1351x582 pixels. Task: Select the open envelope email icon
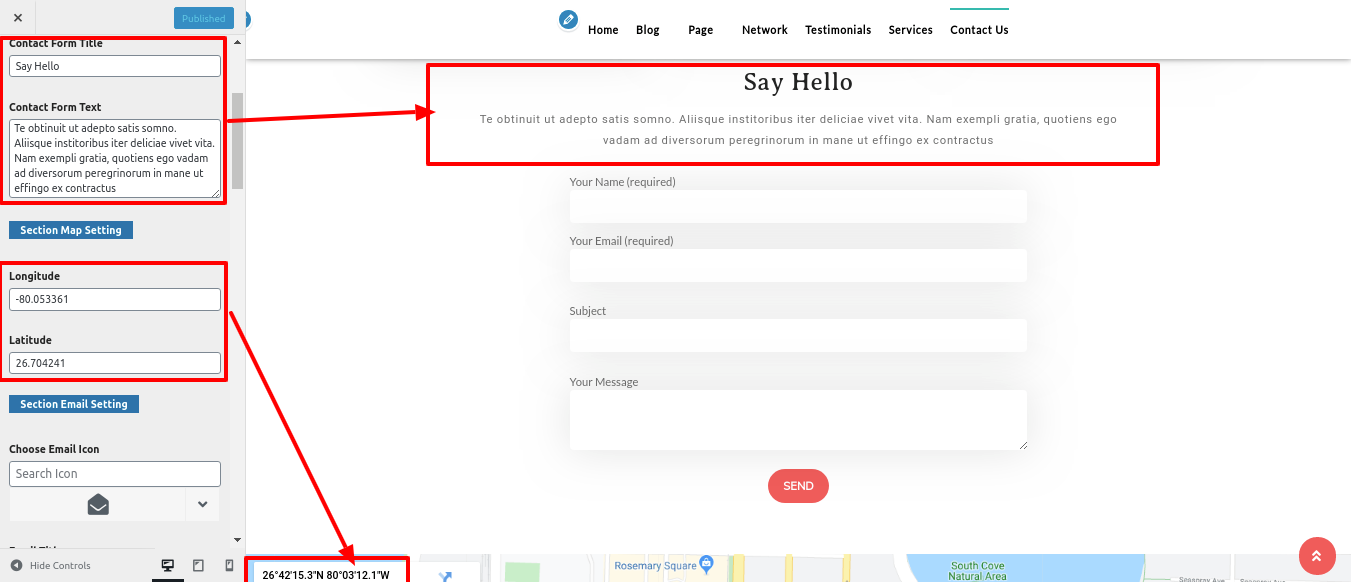click(x=98, y=504)
